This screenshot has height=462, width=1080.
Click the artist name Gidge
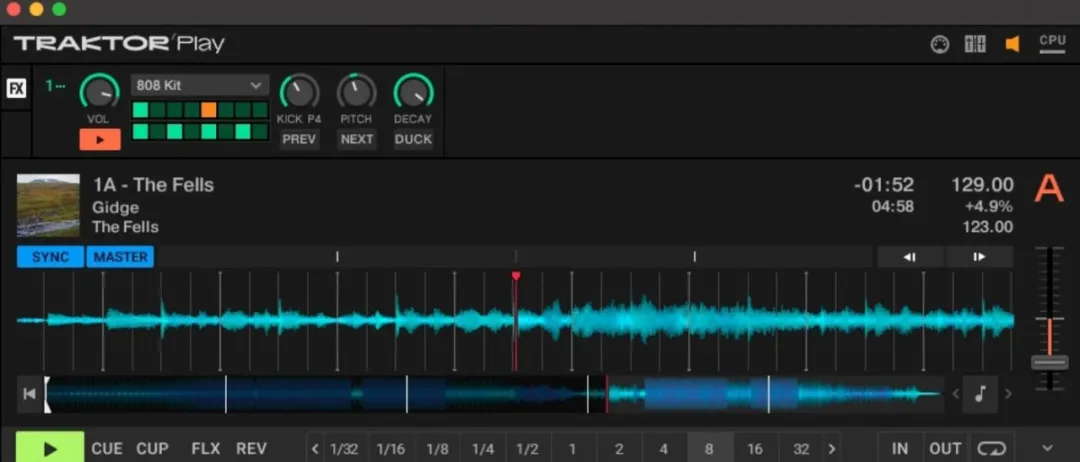pos(115,207)
